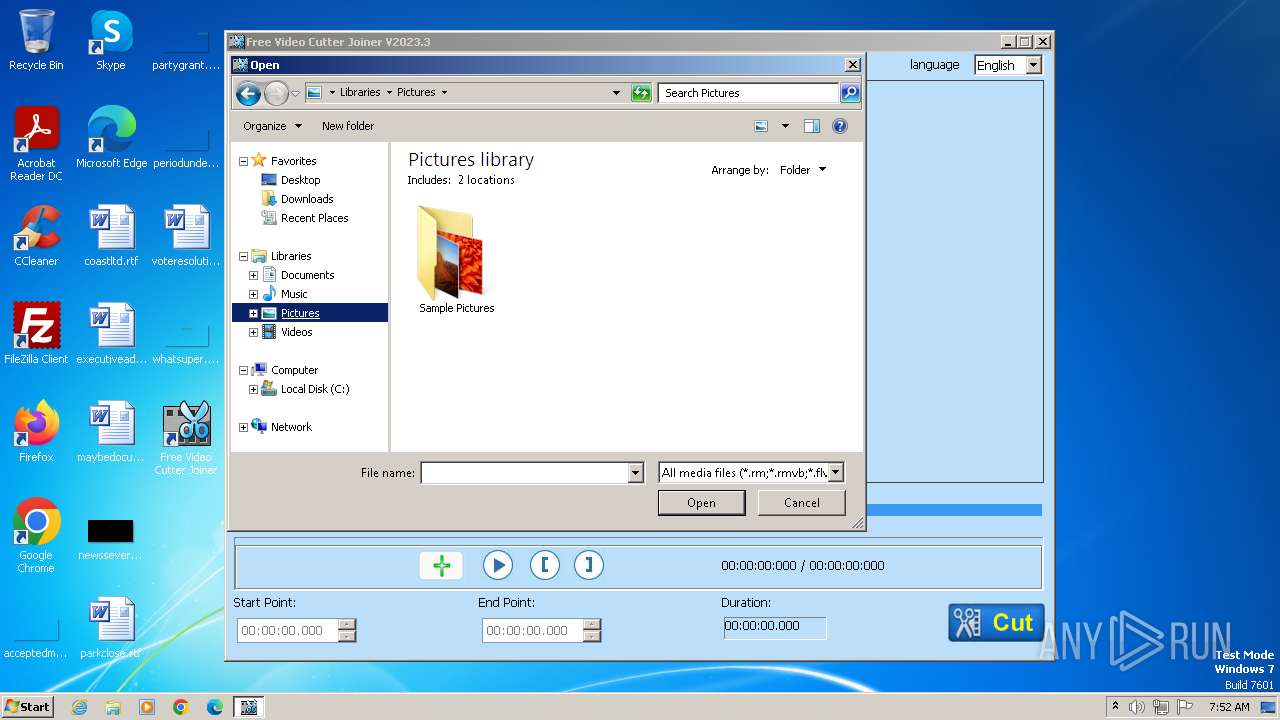Add a video file with the green plus
The width and height of the screenshot is (1280, 720).
(441, 565)
